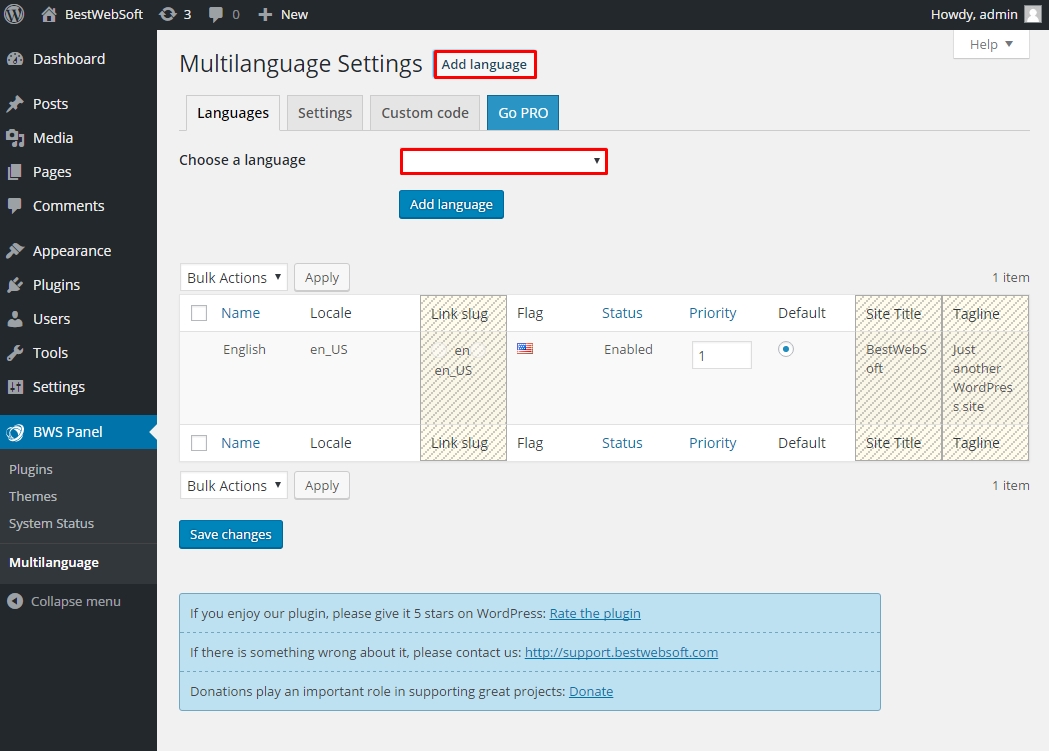
Task: Click the Comments sidebar bubble icon
Action: tap(15, 205)
